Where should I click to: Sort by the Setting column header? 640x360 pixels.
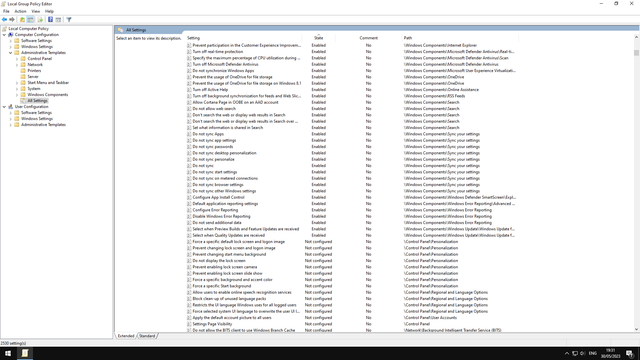pos(244,38)
